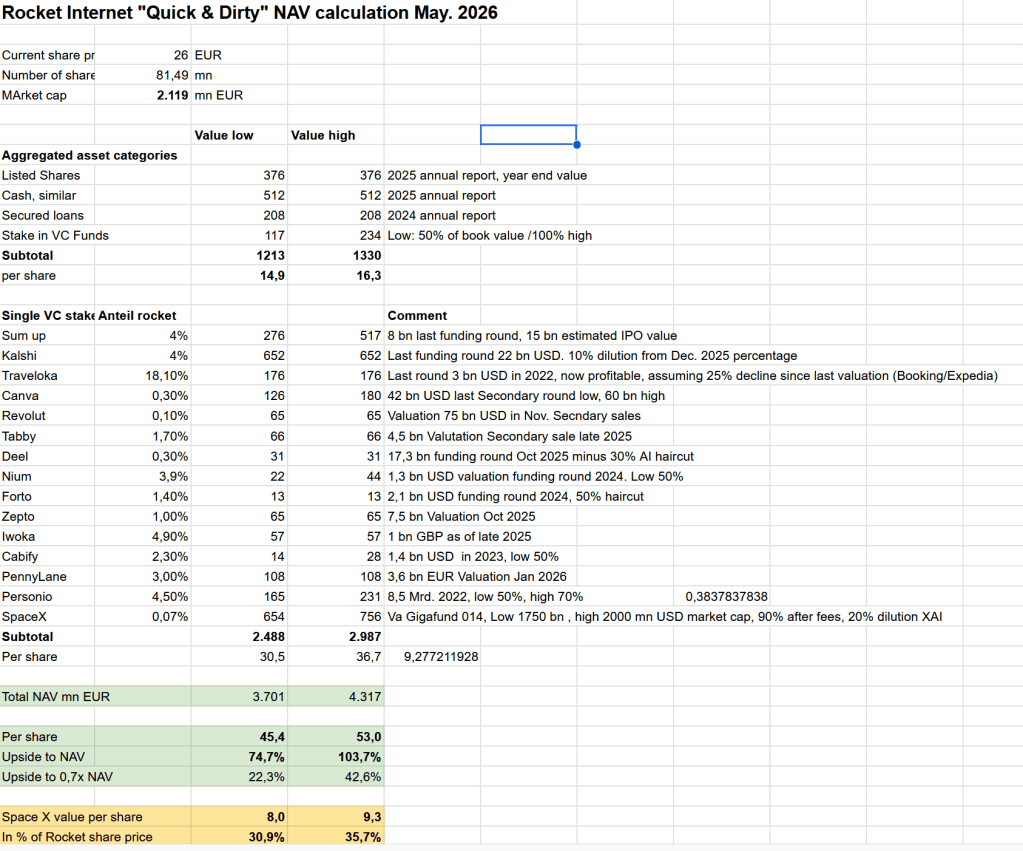1023x851 pixels.
Task: Click the VC per share value 30,5
Action: click(x=273, y=657)
